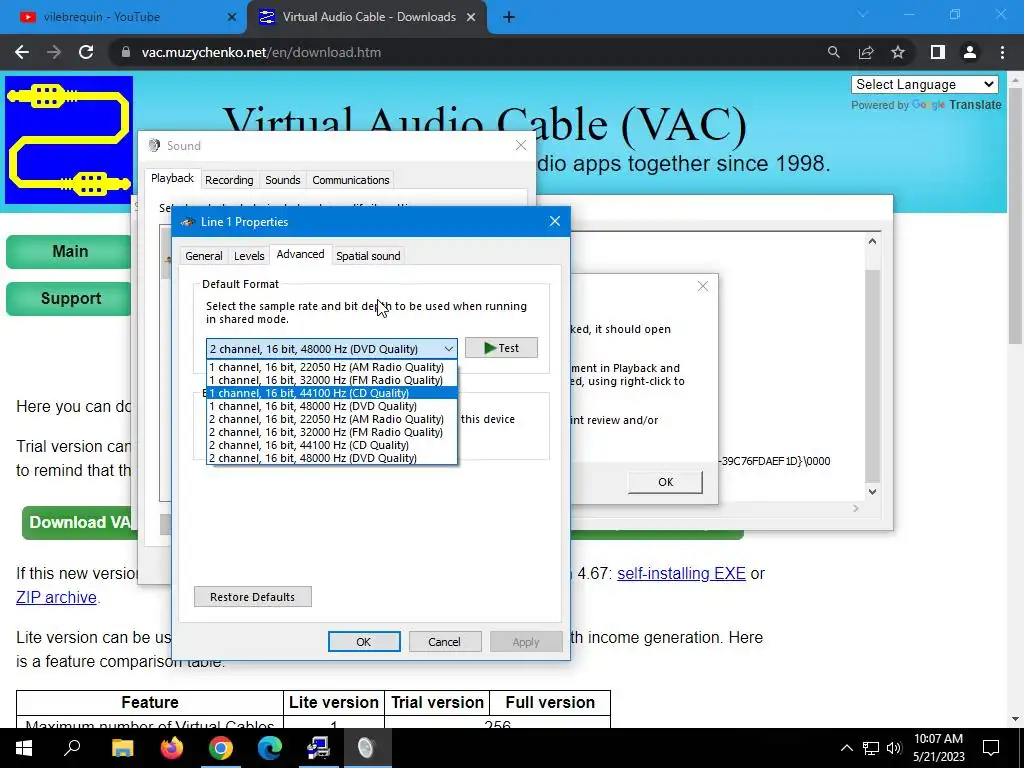
Task: Click Cancel in Line 1 Properties
Action: click(x=444, y=642)
